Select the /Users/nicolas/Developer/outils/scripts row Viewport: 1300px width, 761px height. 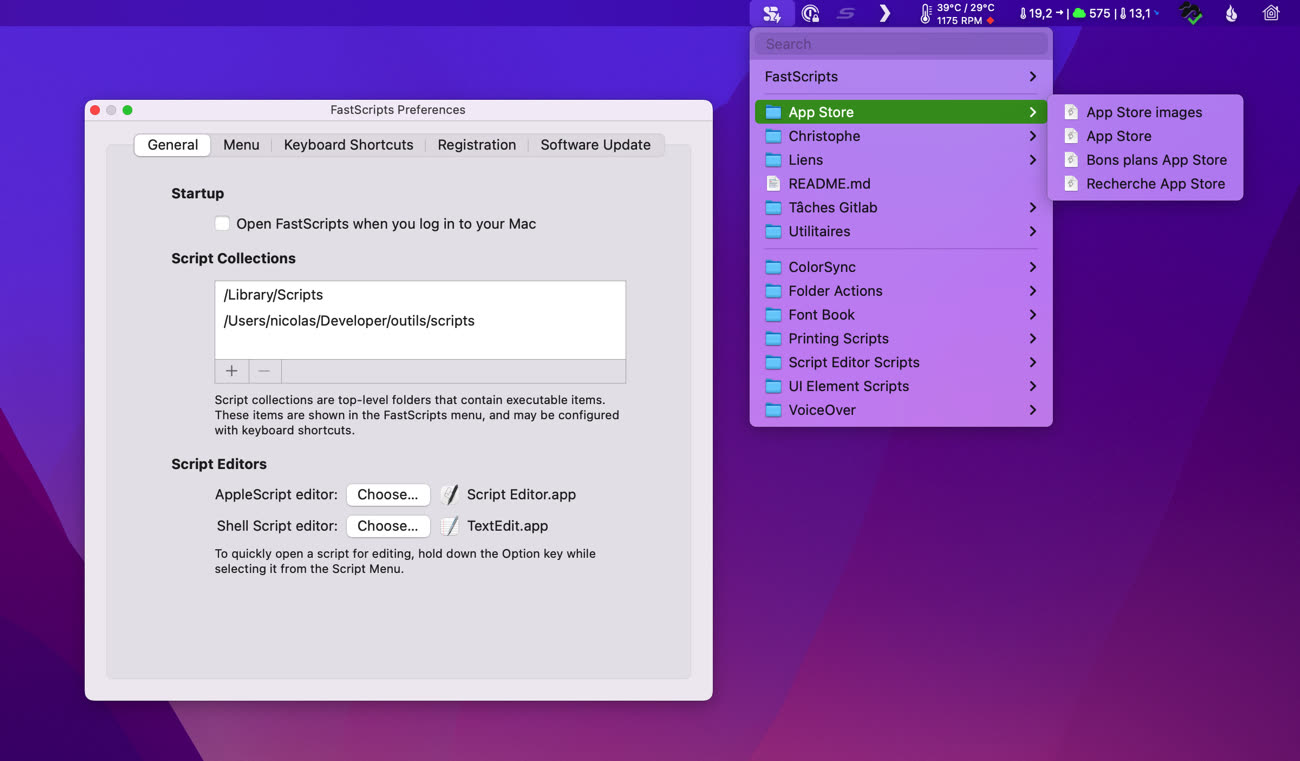[x=420, y=321]
